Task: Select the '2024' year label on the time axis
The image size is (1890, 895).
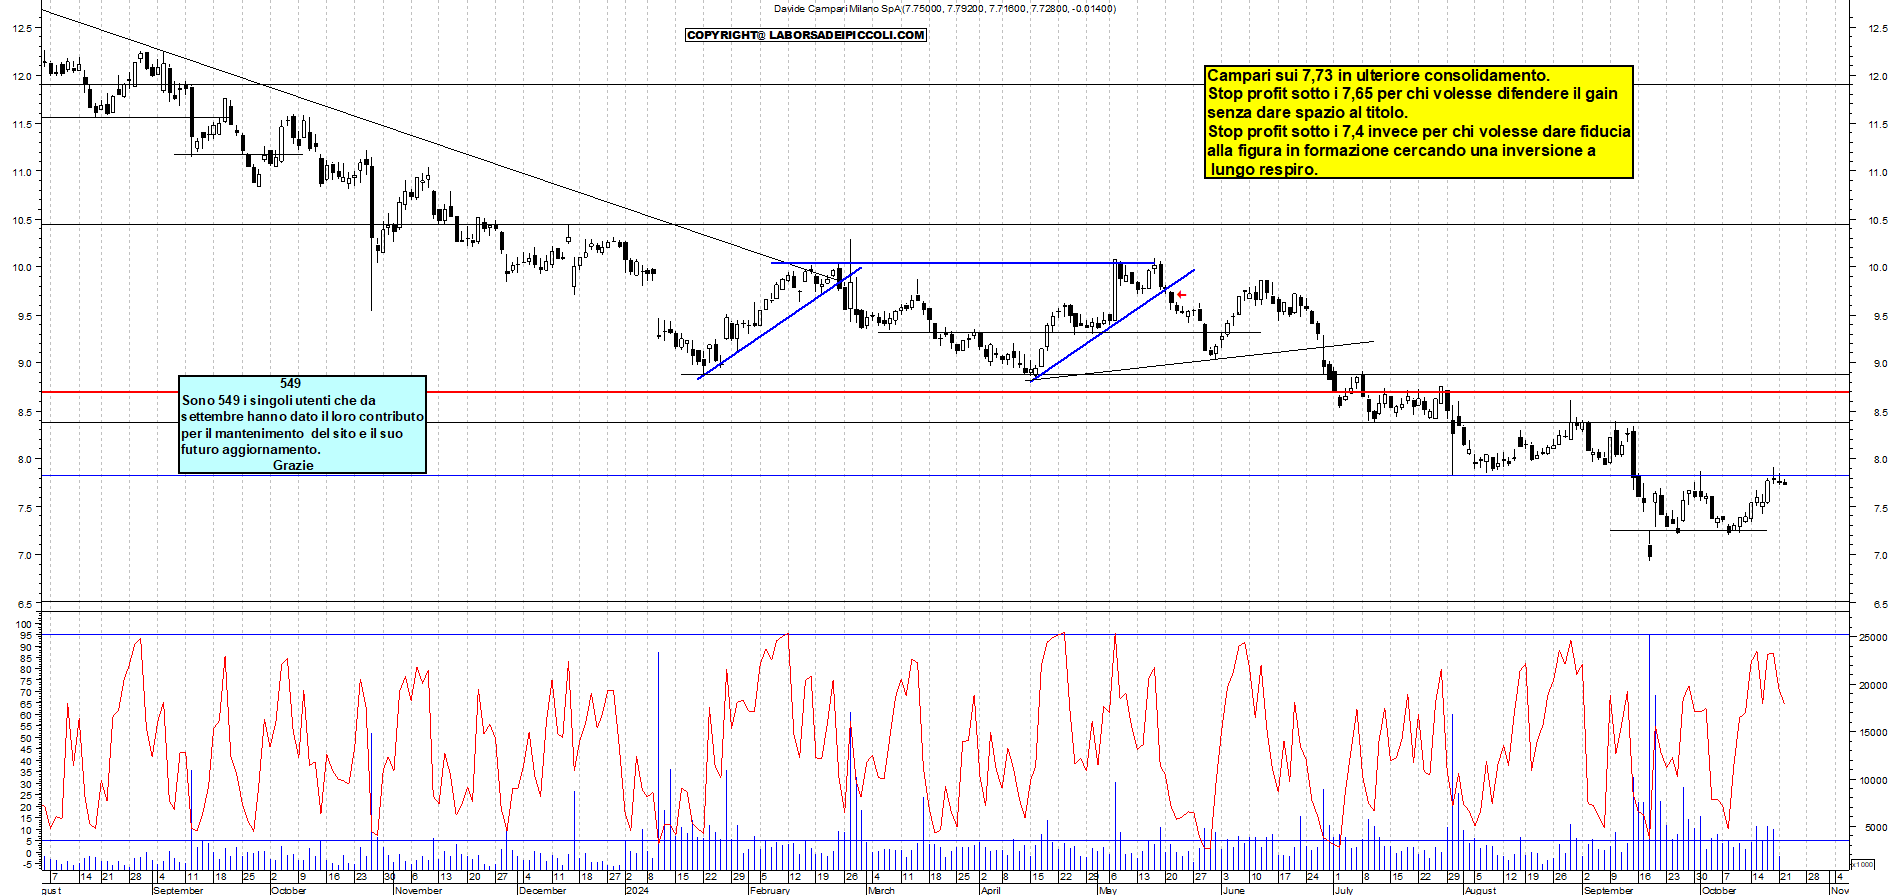Action: (x=636, y=890)
